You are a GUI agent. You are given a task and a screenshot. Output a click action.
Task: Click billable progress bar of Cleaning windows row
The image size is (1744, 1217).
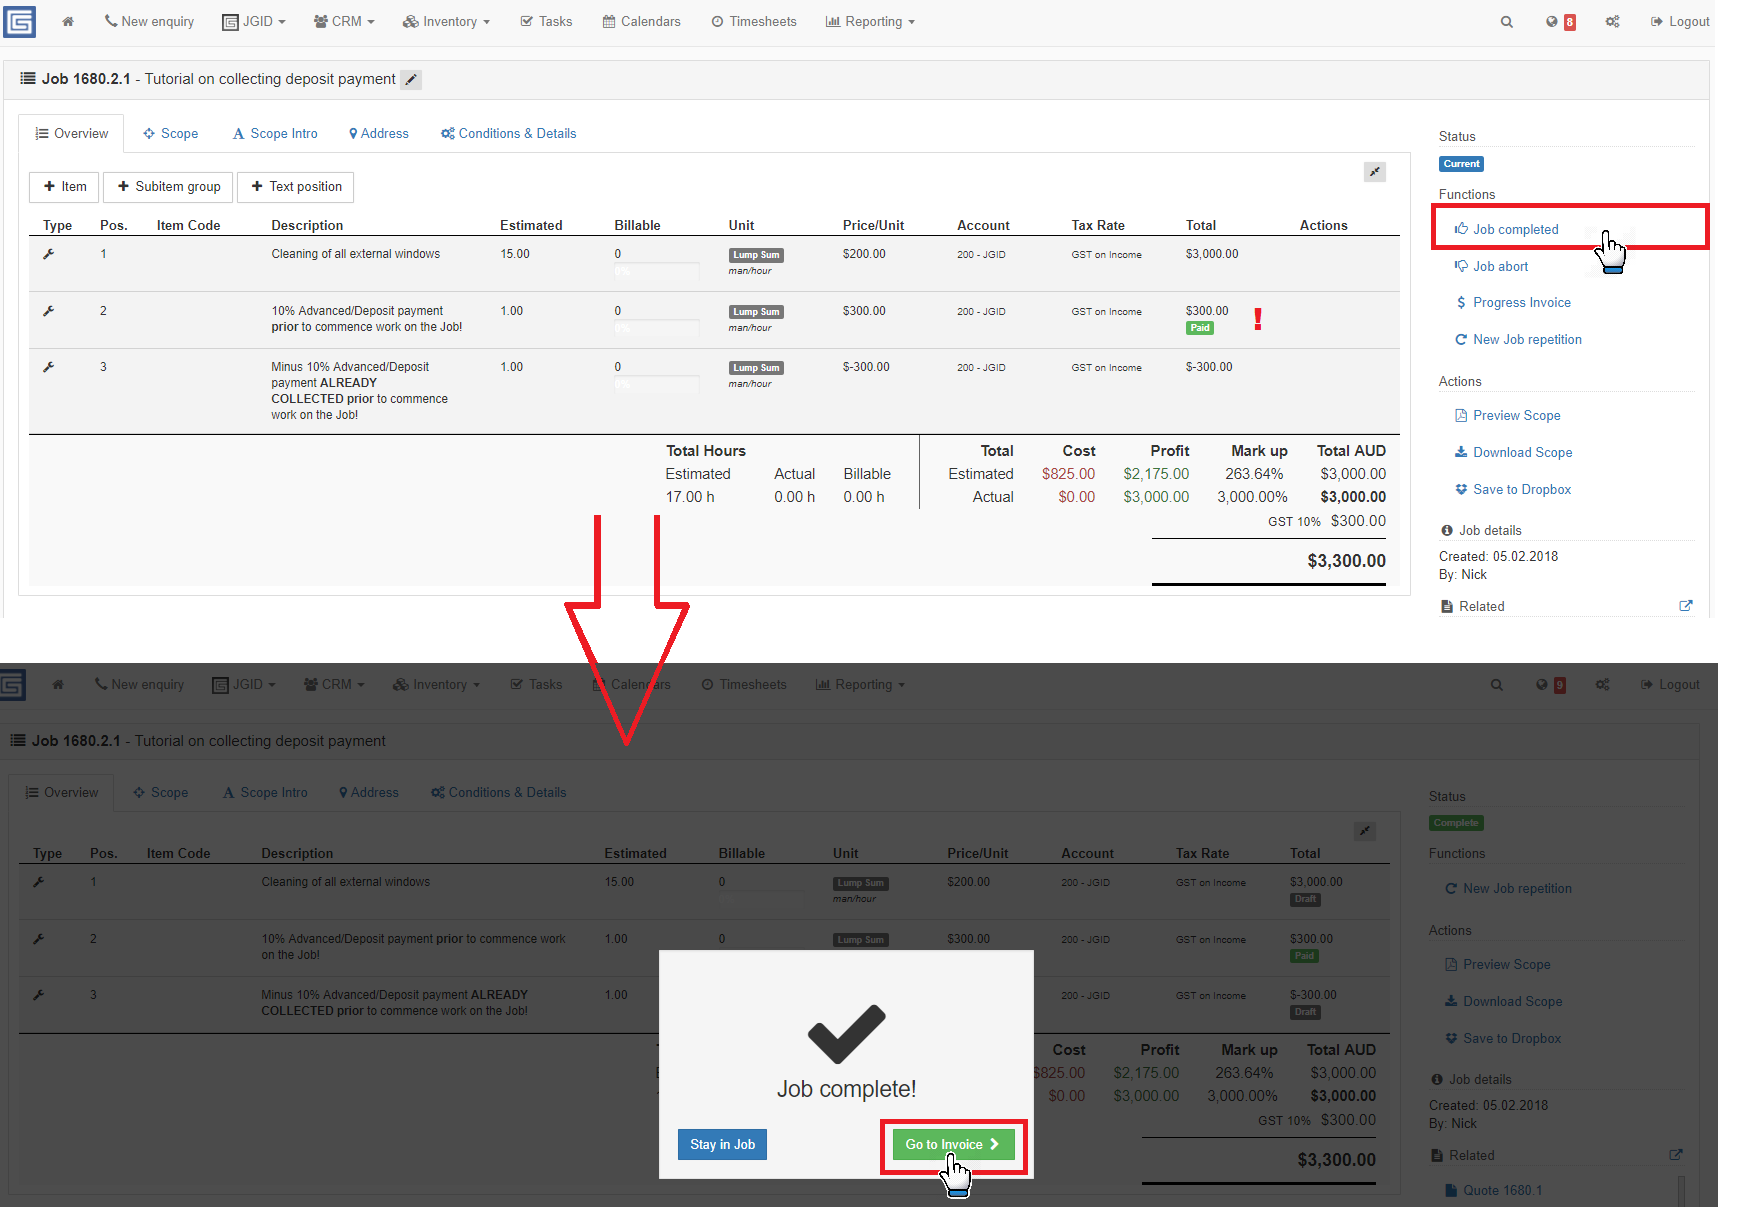pyautogui.click(x=657, y=271)
